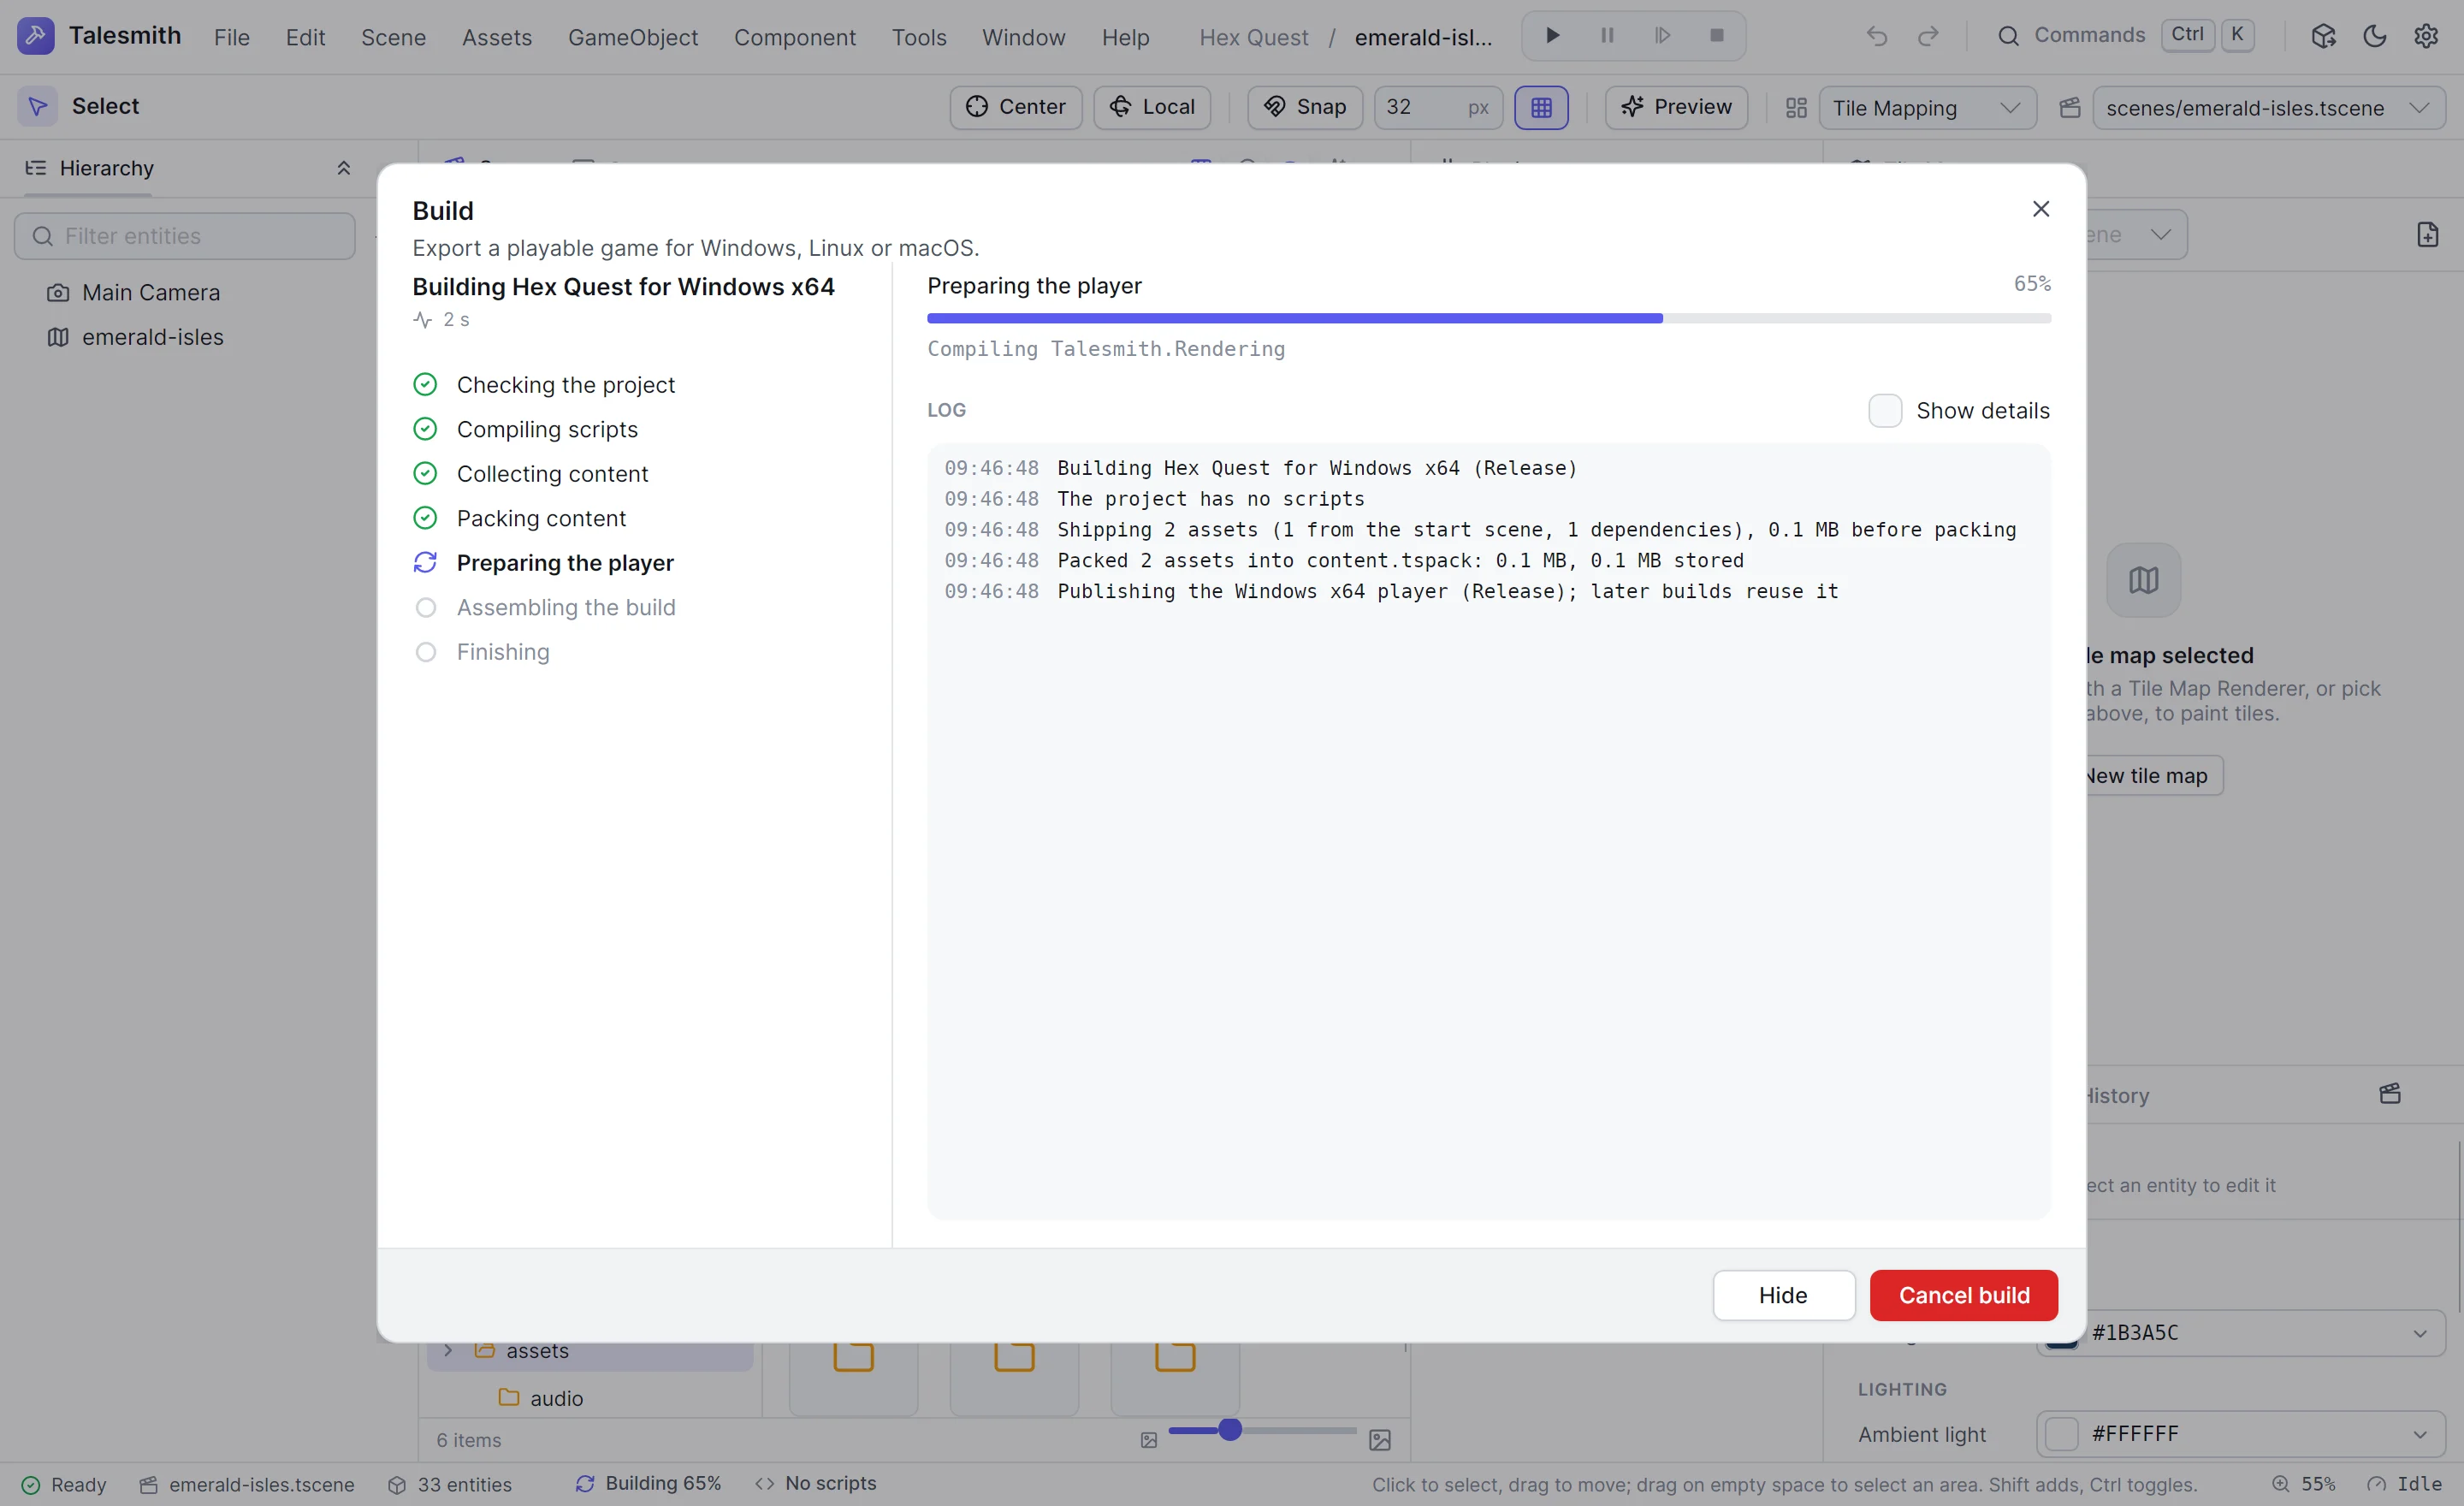Click the Step frame icon

(x=1662, y=36)
